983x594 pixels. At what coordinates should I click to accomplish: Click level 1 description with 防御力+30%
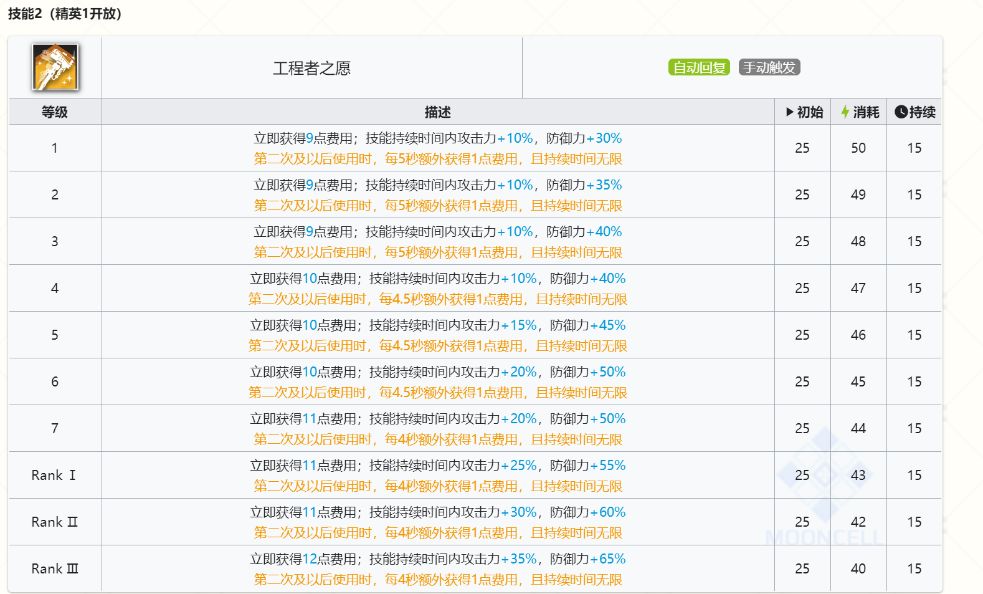point(438,148)
